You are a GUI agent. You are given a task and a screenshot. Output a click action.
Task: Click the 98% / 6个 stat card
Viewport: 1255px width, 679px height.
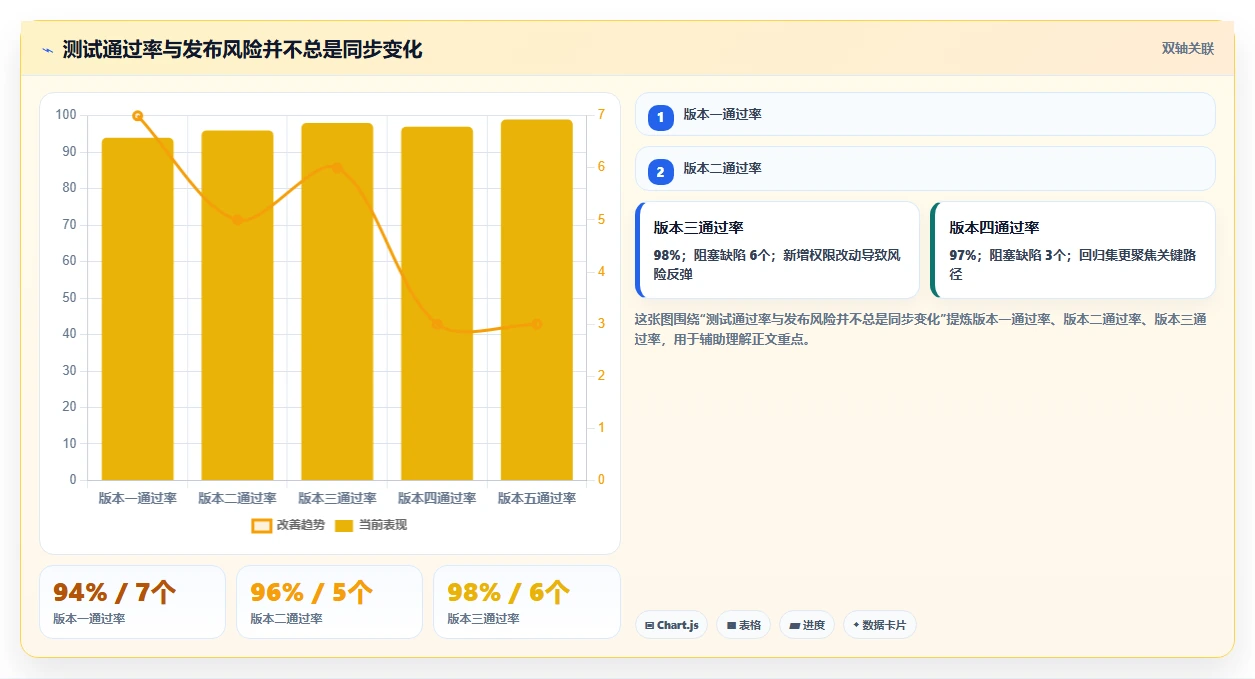click(527, 602)
